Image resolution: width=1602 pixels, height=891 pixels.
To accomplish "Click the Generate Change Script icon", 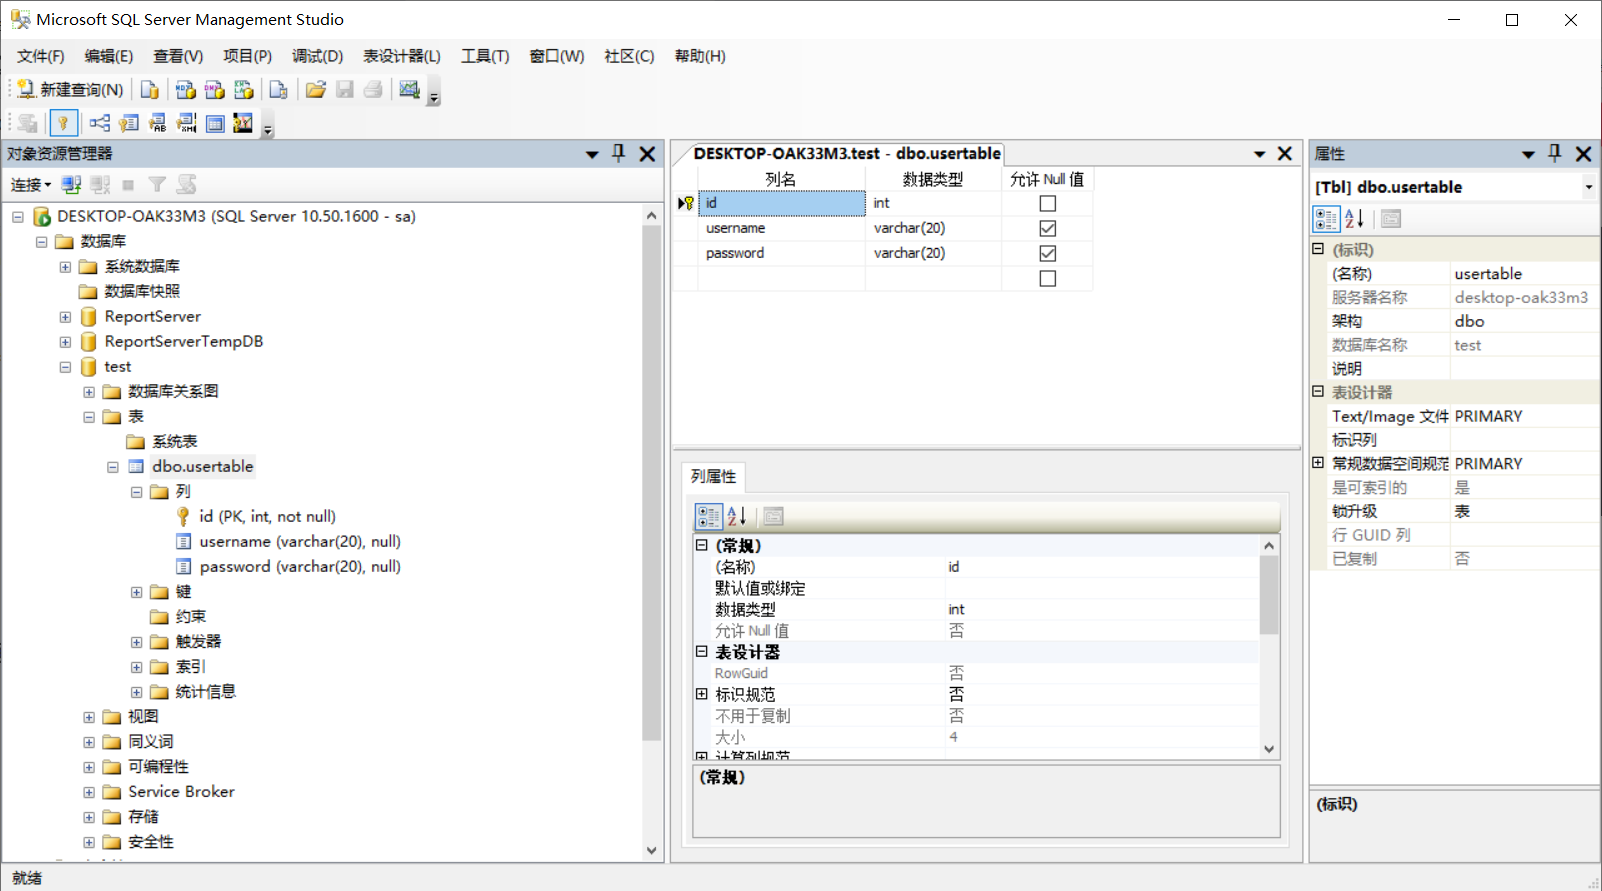I will coord(28,123).
